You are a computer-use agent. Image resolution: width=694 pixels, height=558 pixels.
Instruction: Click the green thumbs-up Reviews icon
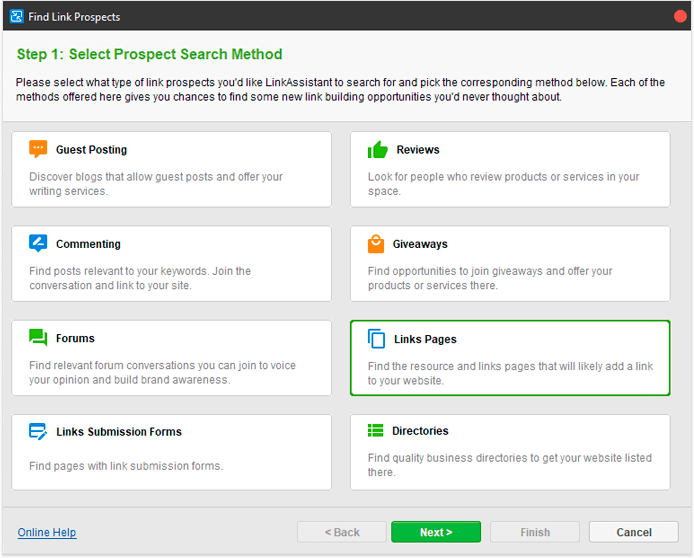point(378,149)
